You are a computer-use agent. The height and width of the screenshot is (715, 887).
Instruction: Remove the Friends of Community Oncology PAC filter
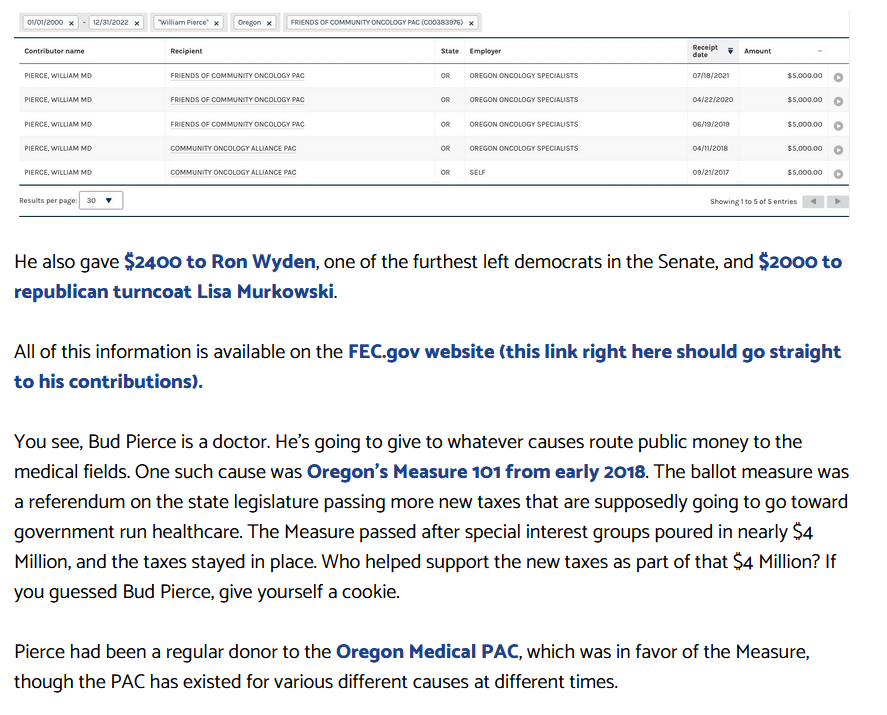pyautogui.click(x=471, y=22)
